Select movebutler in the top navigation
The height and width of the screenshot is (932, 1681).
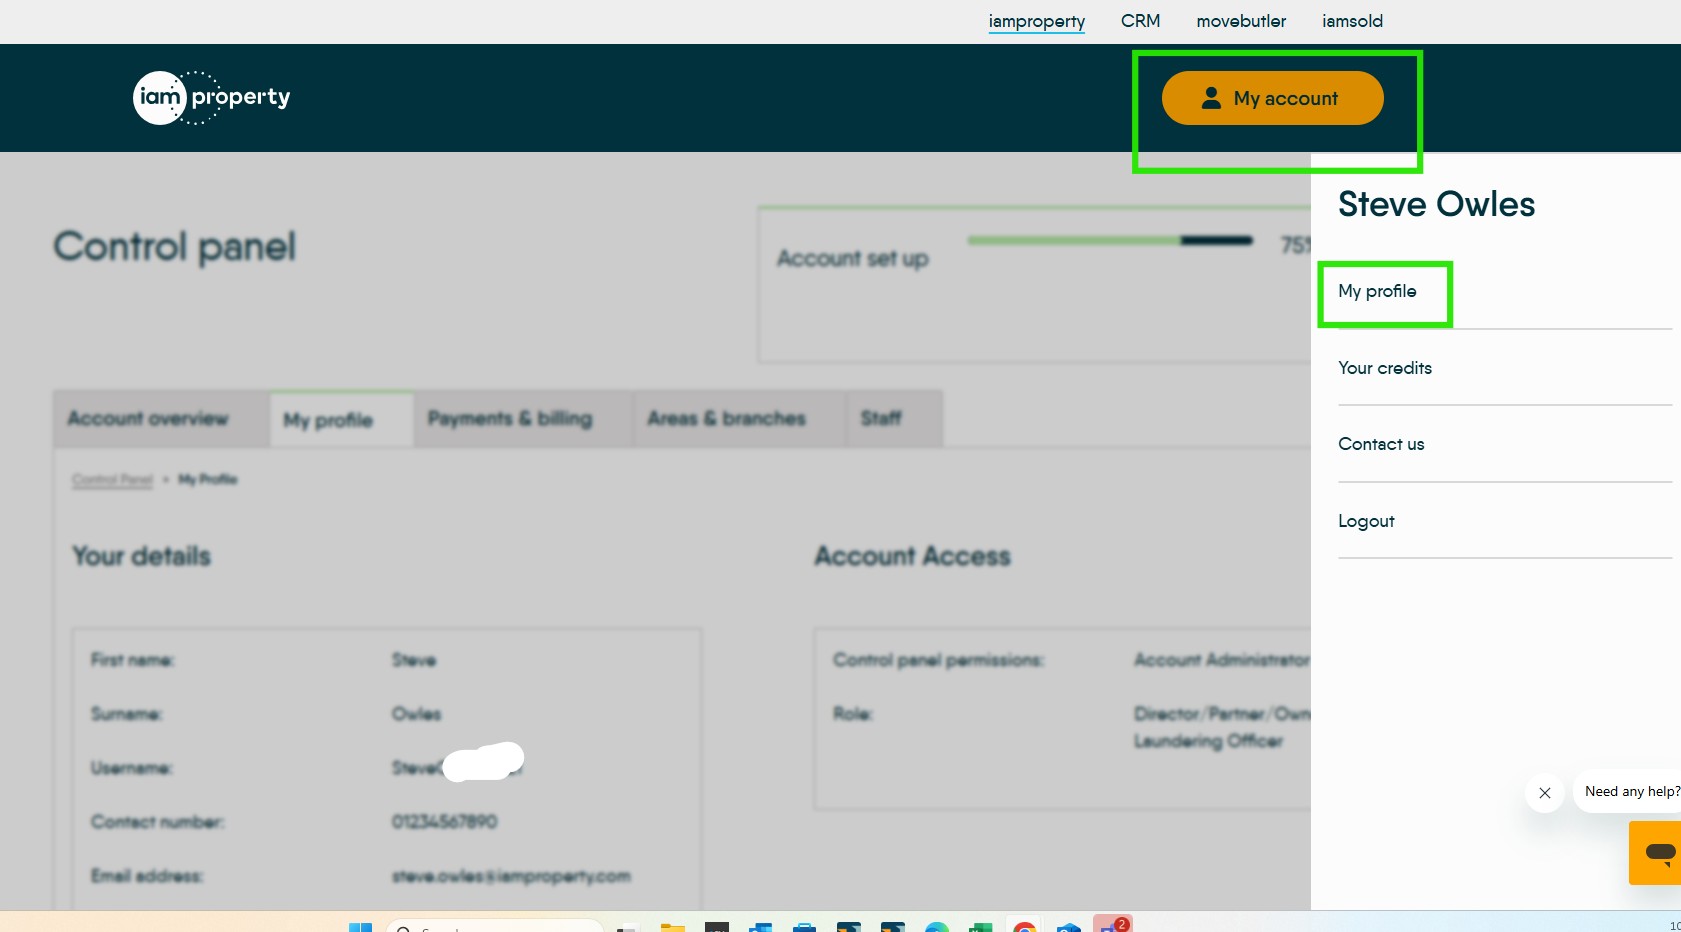click(1240, 21)
